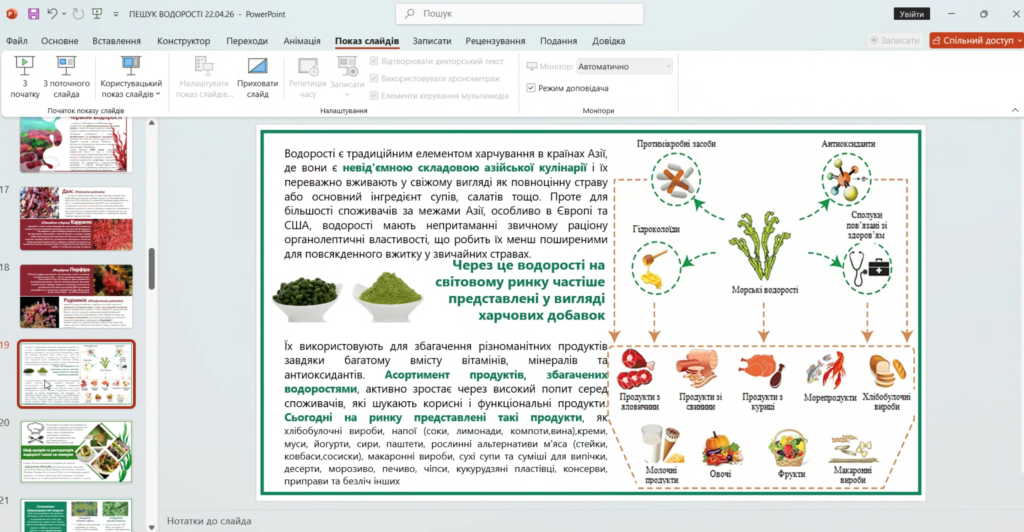The height and width of the screenshot is (532, 1024).
Task: Select slide 20 thumbnail in the panel
Action: coord(76,451)
